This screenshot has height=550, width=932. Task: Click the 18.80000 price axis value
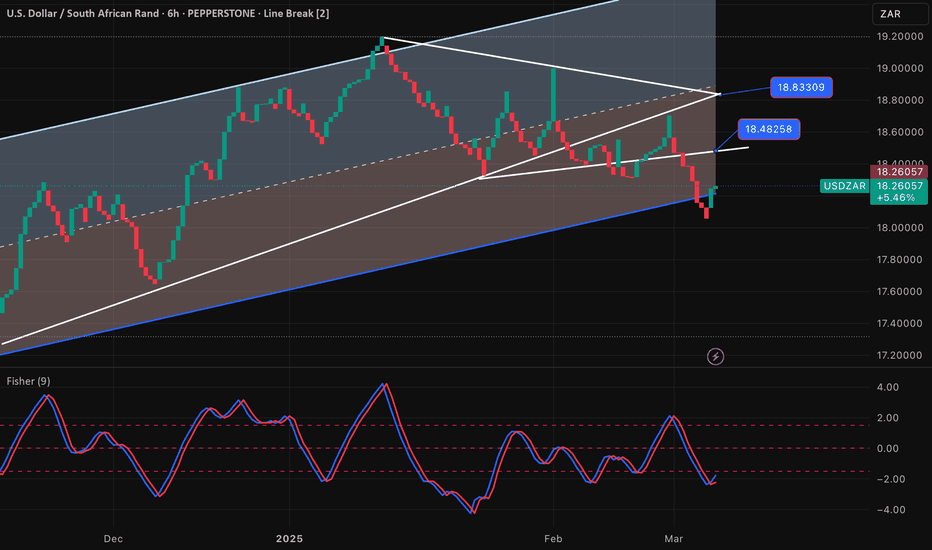pyautogui.click(x=899, y=100)
